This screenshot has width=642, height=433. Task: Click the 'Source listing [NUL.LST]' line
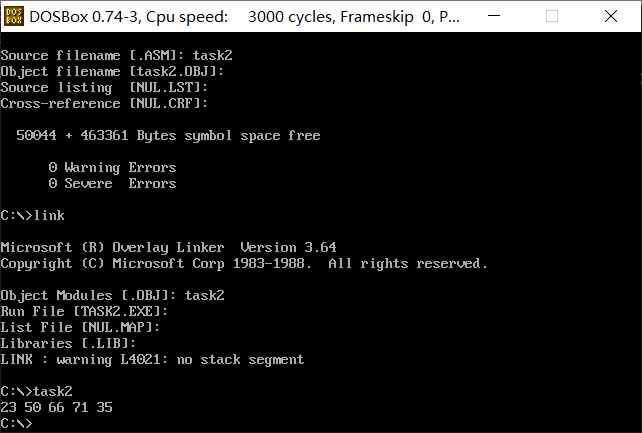point(104,88)
